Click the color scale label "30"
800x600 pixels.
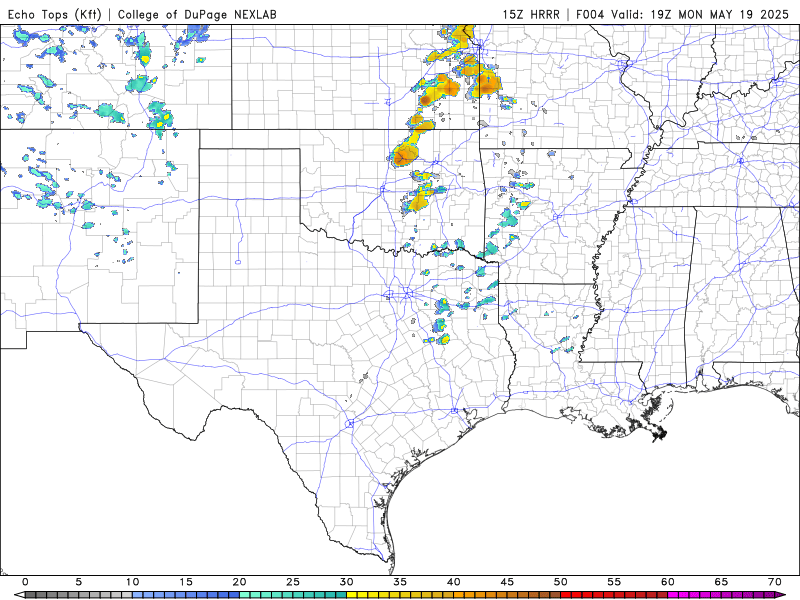pos(346,582)
